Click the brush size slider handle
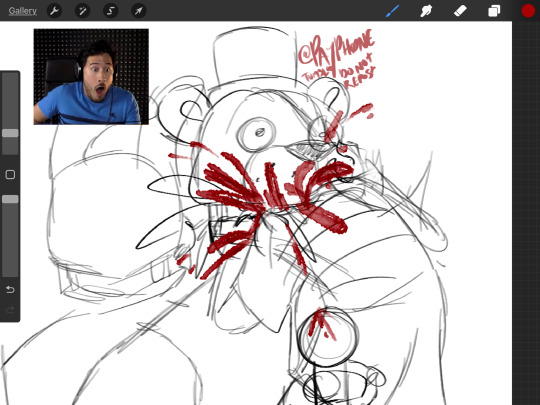The height and width of the screenshot is (405, 540). click(10, 133)
